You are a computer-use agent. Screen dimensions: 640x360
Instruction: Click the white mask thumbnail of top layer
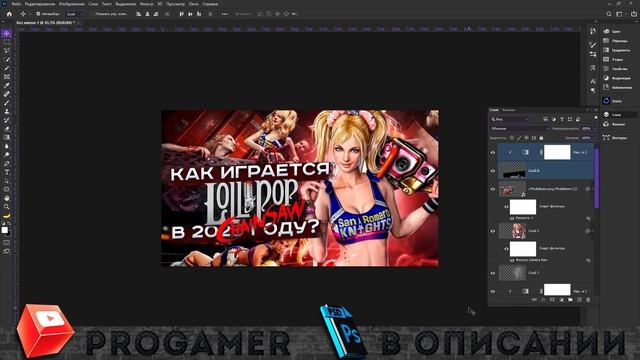coord(557,152)
